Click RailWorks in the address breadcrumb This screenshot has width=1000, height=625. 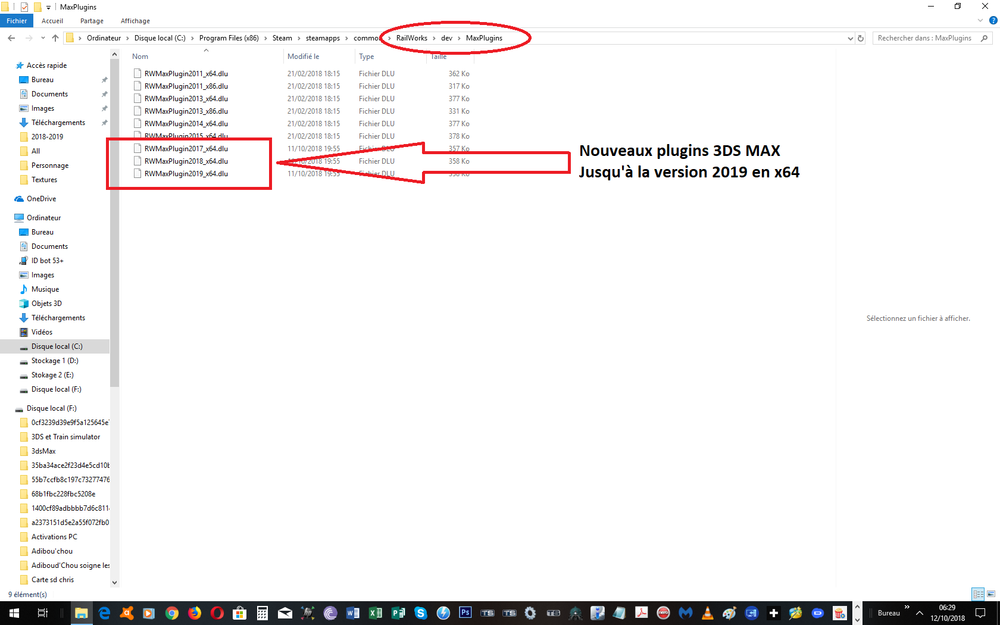[411, 38]
